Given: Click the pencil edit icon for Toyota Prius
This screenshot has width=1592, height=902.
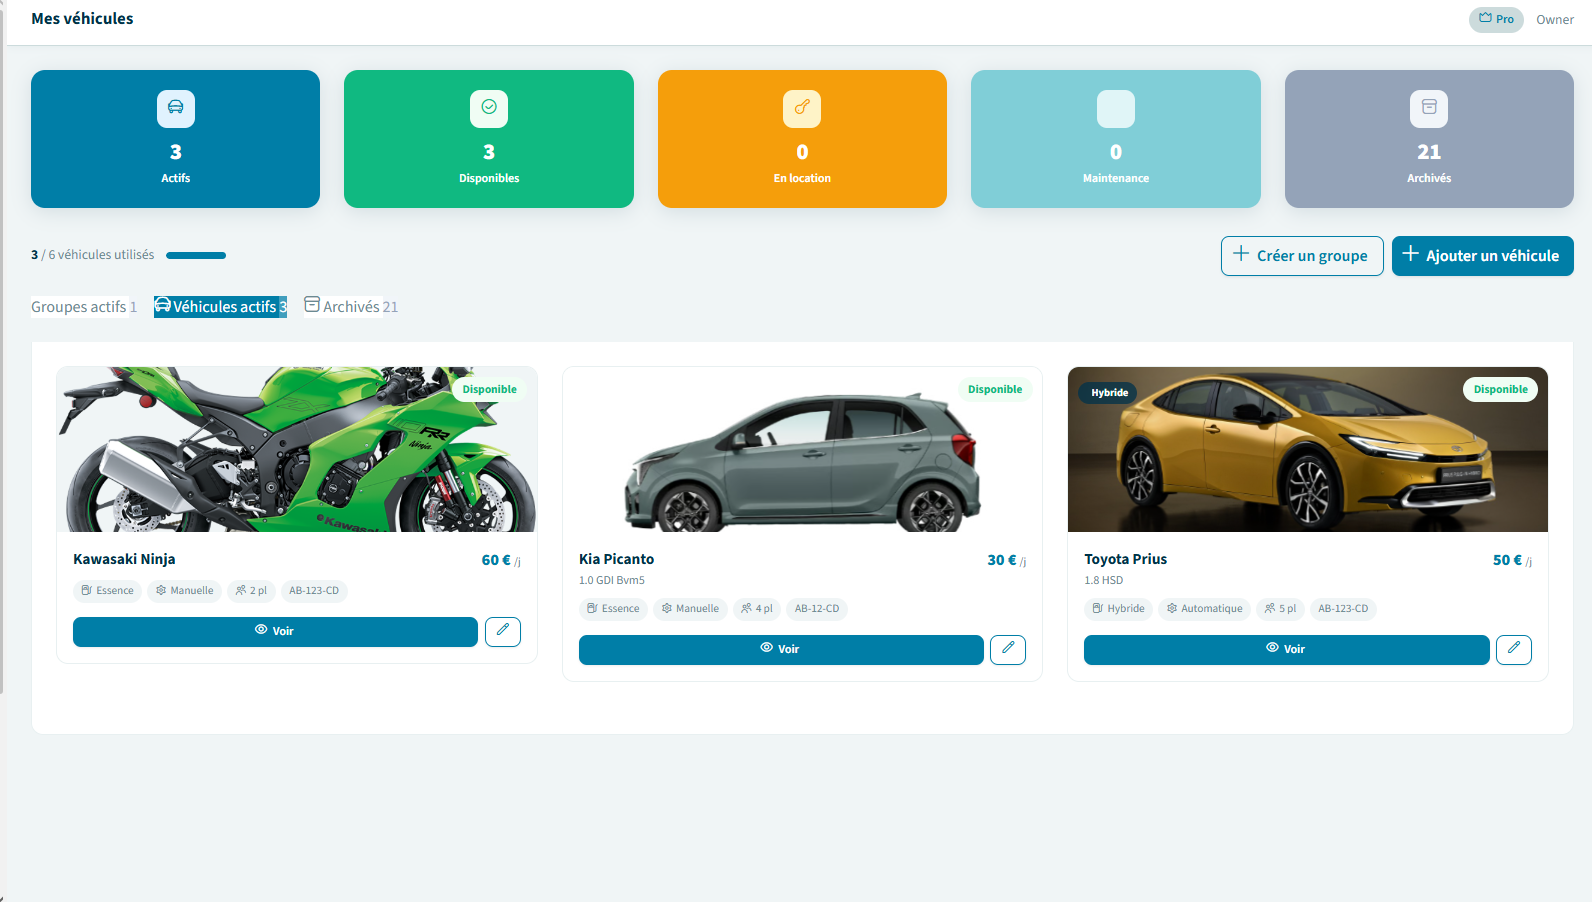Looking at the screenshot, I should click(1514, 649).
